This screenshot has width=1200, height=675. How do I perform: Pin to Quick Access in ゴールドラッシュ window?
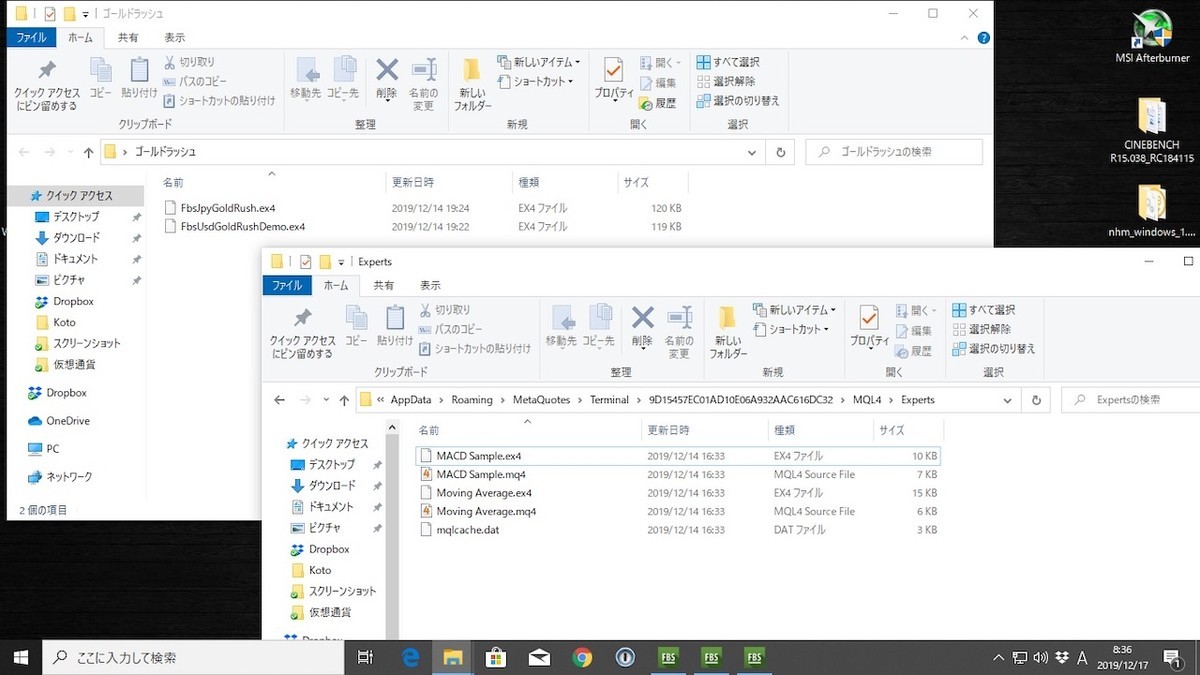[46, 85]
